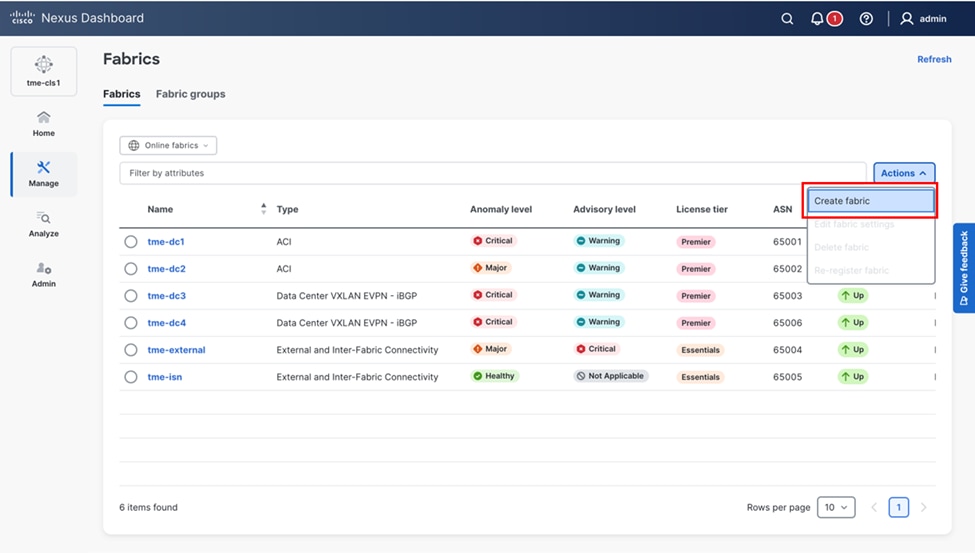The image size is (975, 553).
Task: Click the Filter by attributes field
Action: pos(492,173)
